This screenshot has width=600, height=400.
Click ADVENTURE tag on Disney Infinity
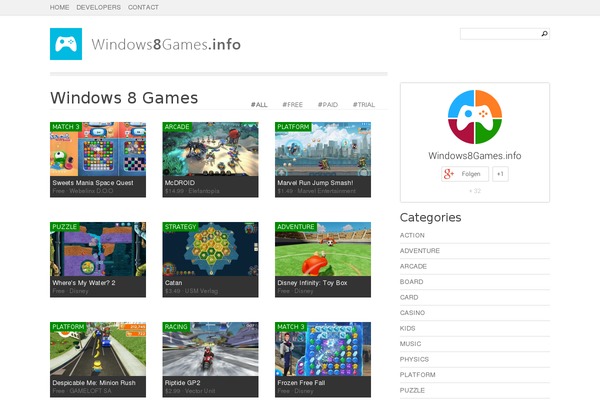(296, 227)
